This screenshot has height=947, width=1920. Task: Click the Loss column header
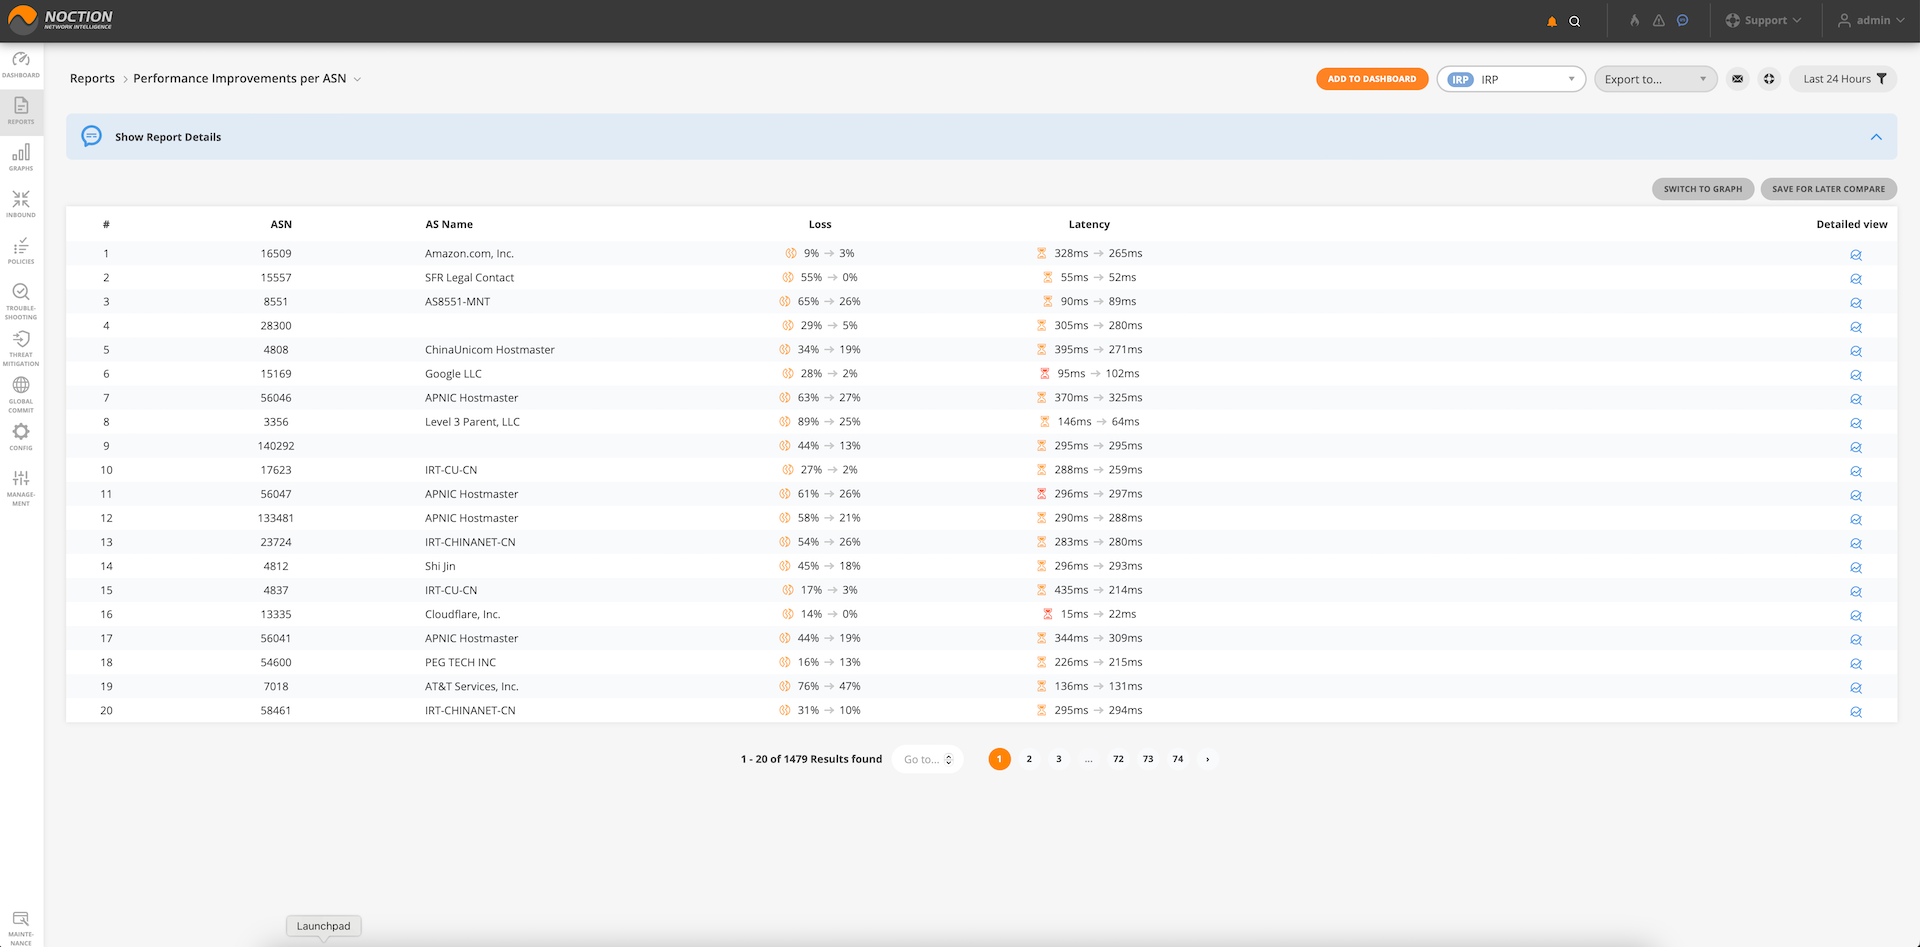click(820, 225)
